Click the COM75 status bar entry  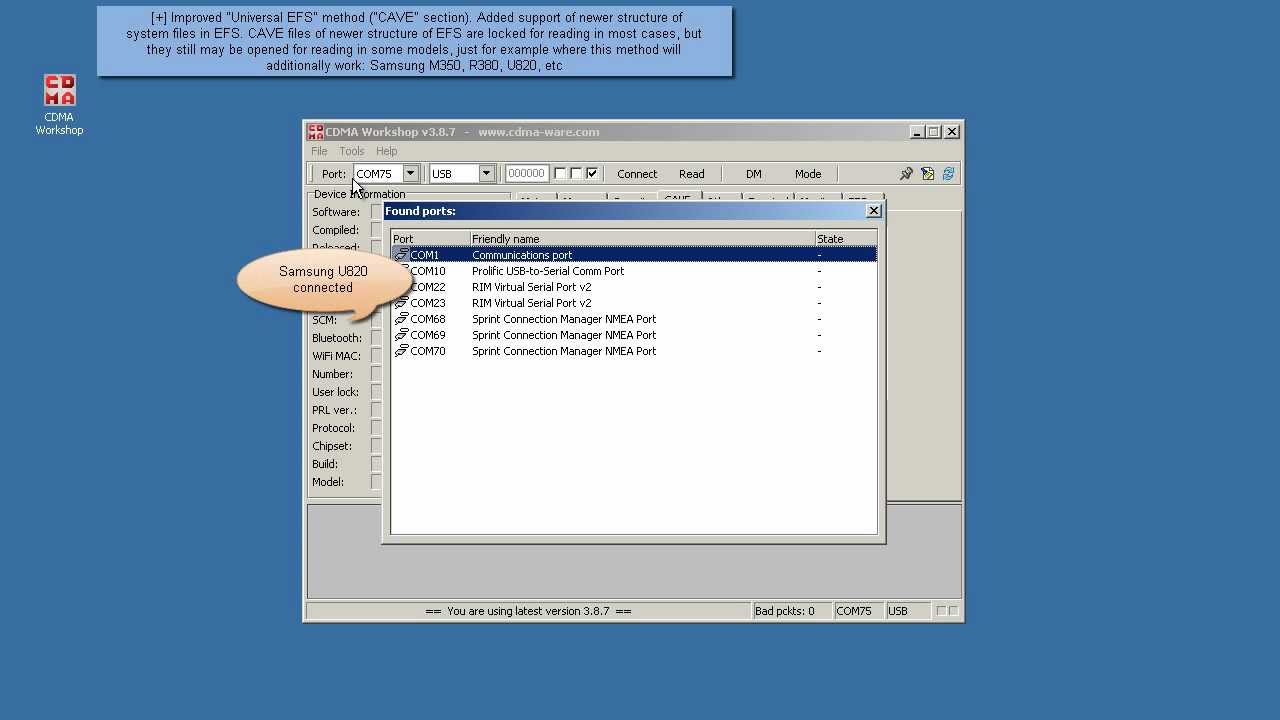pos(858,611)
